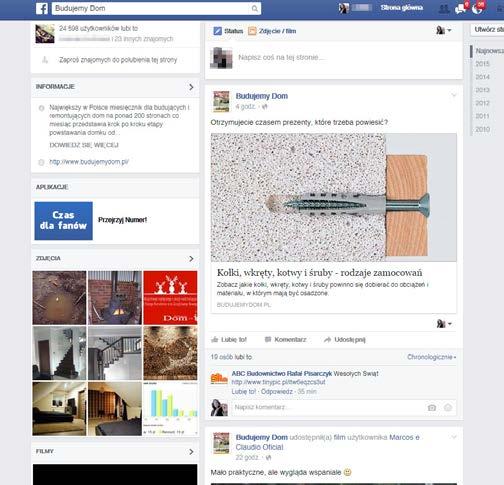Jump to 2015 in timeline

point(482,64)
